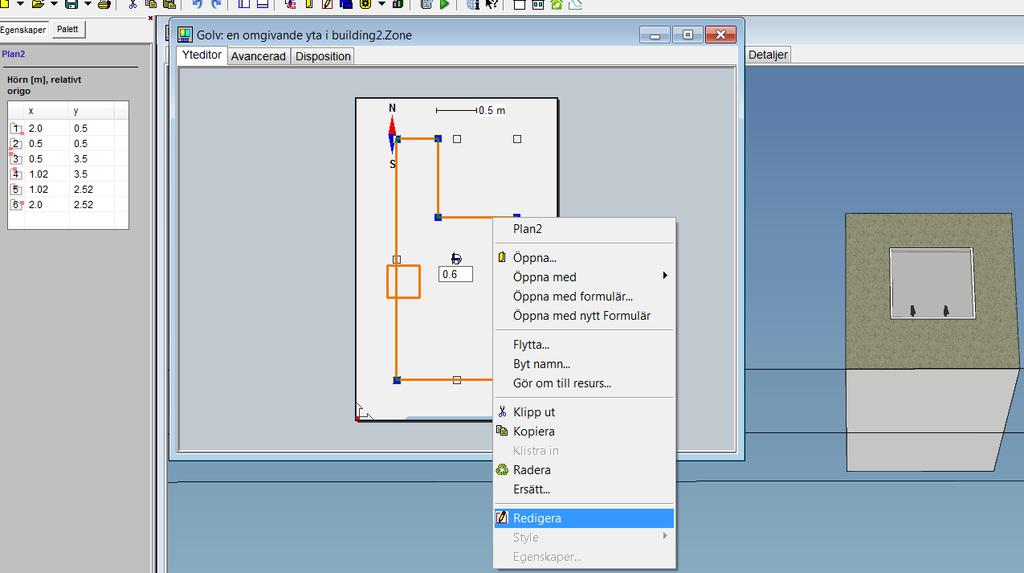
Task: Select corner row 4 with x 1.02
Action: [x=68, y=174]
